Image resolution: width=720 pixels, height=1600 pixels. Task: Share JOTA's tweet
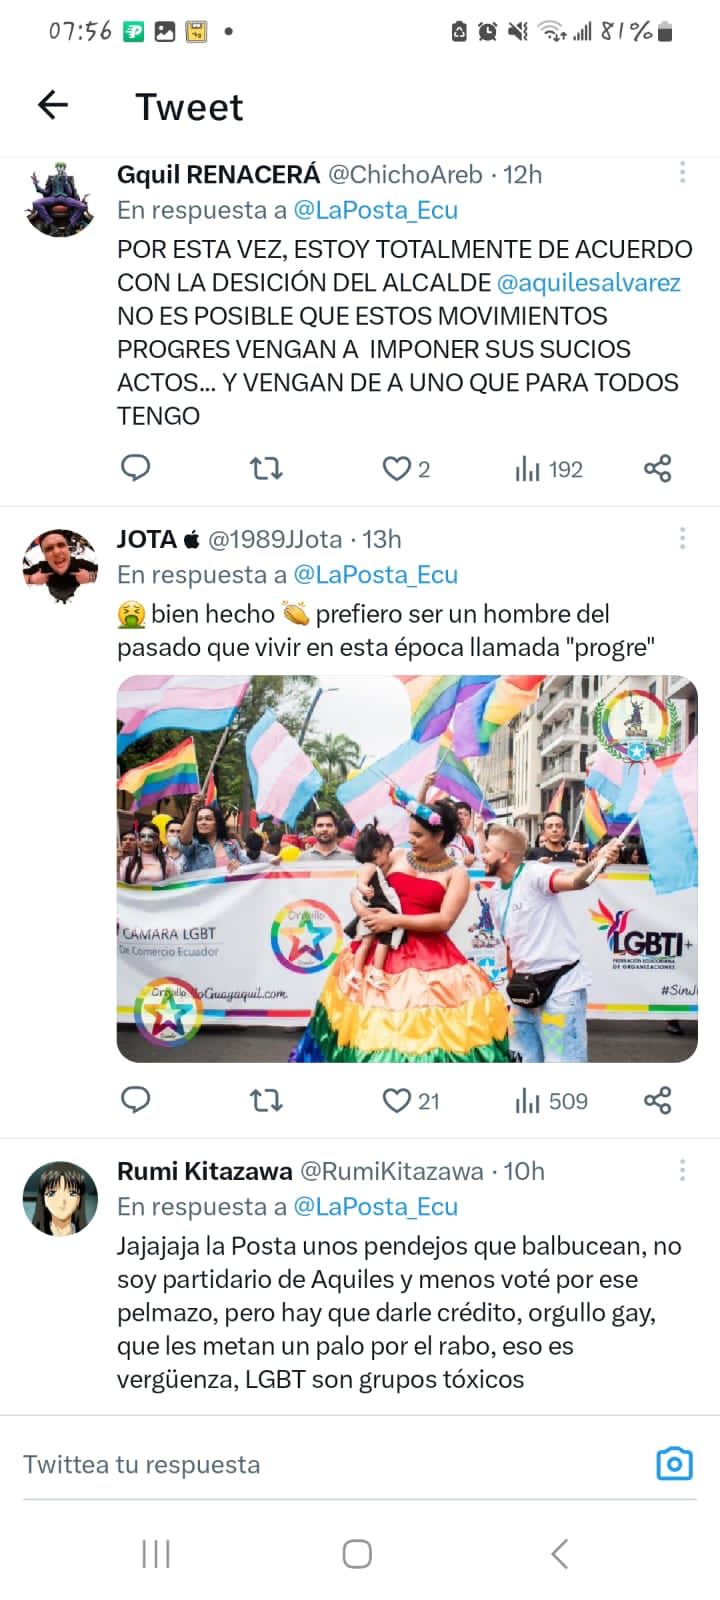click(657, 1101)
